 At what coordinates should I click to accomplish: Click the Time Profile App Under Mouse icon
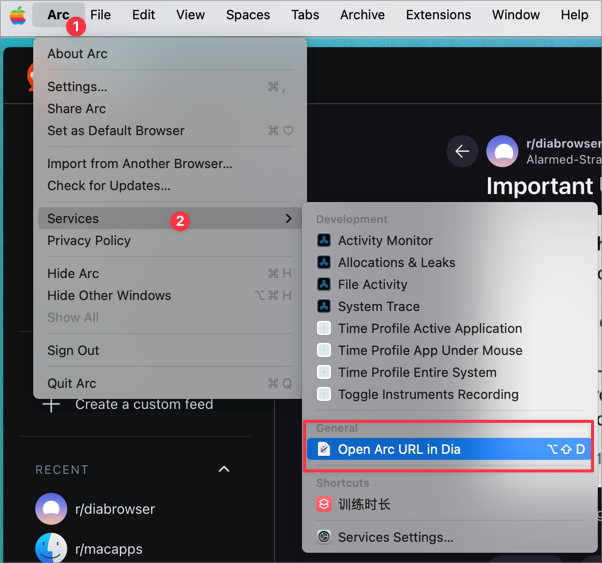pyautogui.click(x=324, y=350)
